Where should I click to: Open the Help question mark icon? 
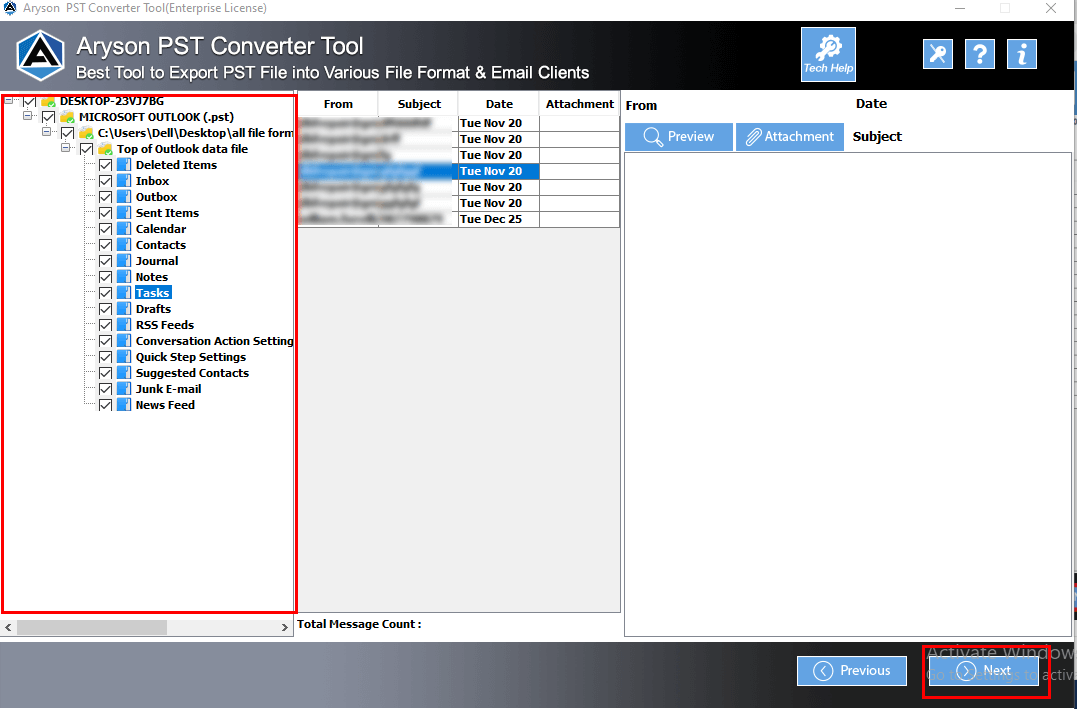coord(979,54)
